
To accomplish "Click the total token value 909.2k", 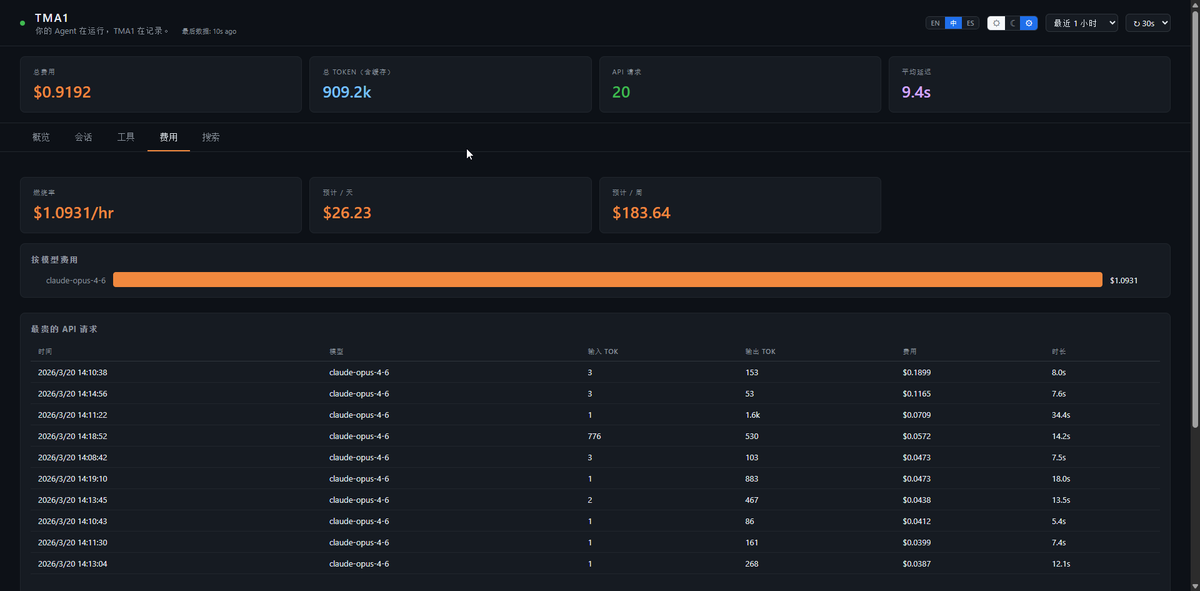I will (x=347, y=92).
